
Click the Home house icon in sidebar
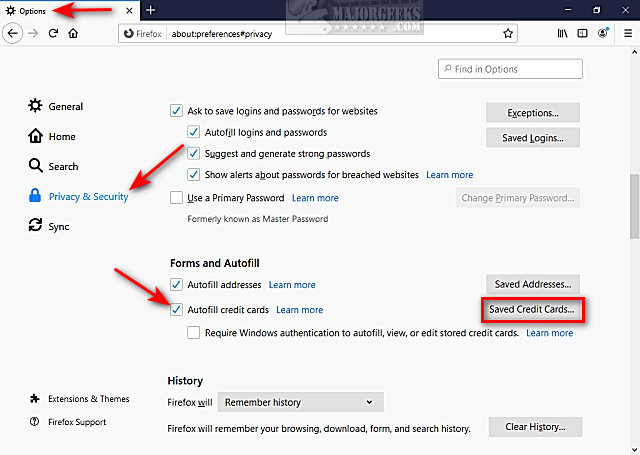[35, 136]
